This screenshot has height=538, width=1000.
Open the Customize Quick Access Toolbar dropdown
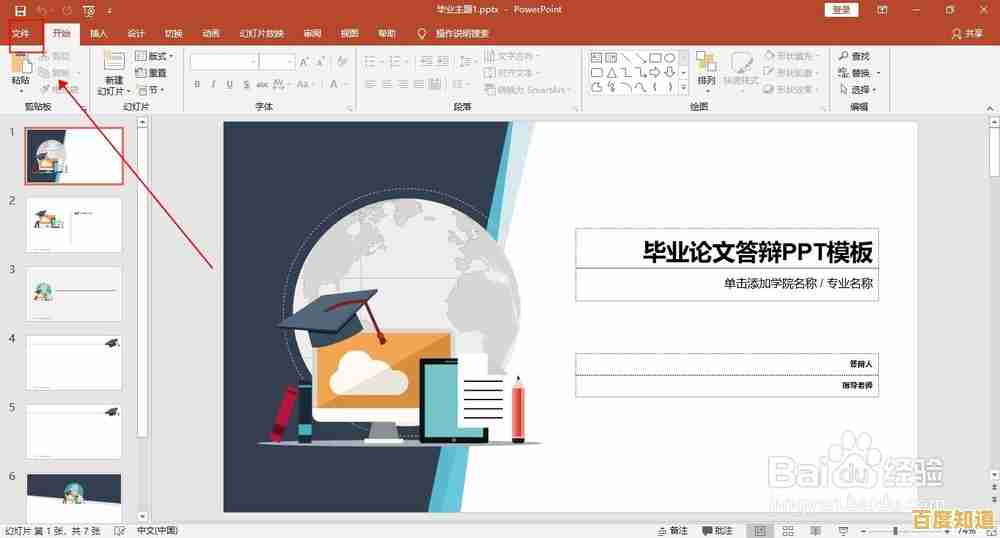coord(109,10)
